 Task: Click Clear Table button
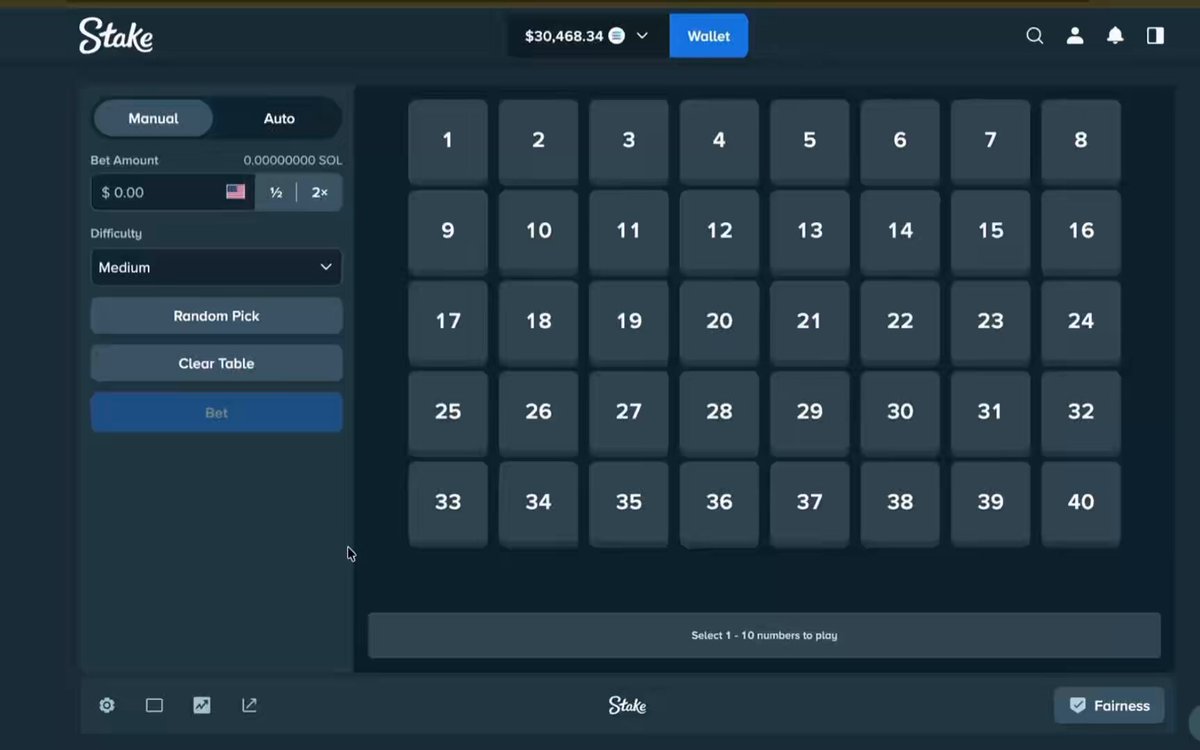216,364
